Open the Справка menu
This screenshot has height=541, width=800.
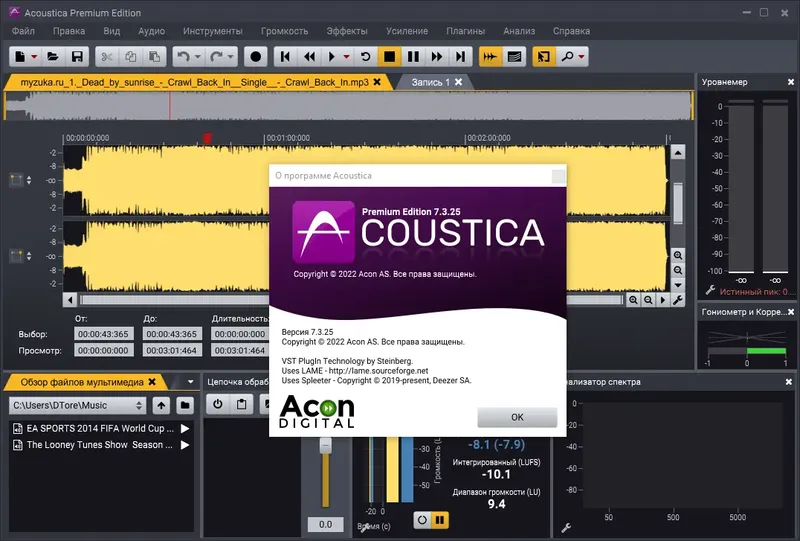point(571,31)
